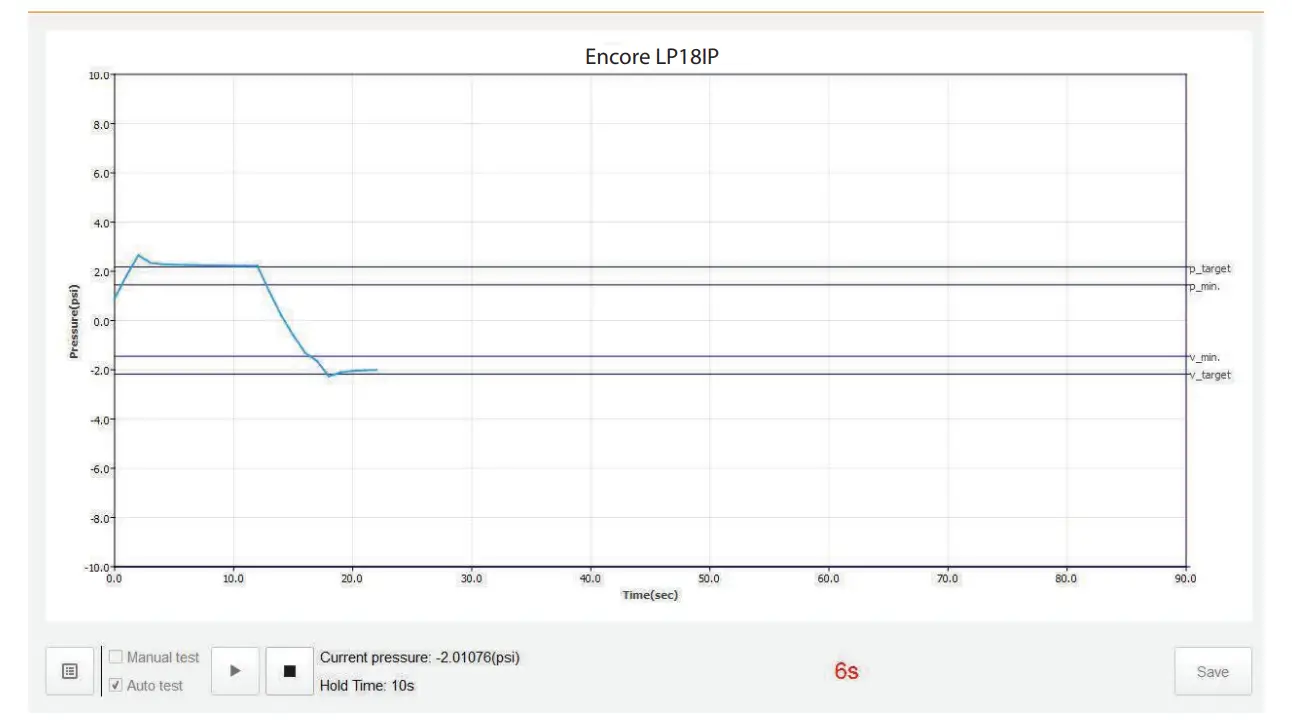
Task: Stop the test with the square button
Action: coord(289,671)
